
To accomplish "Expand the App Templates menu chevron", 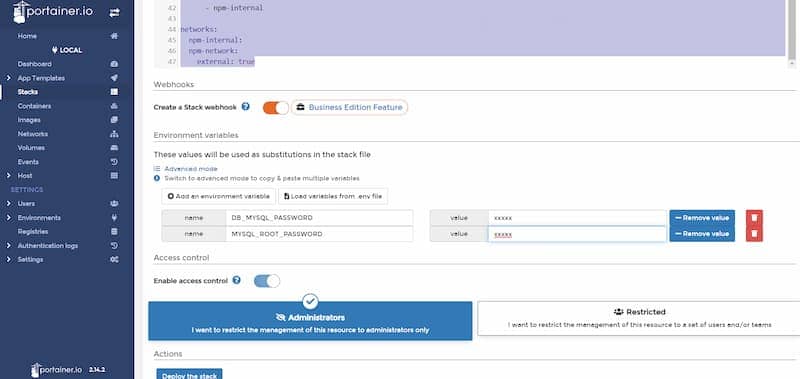I will click(x=8, y=78).
